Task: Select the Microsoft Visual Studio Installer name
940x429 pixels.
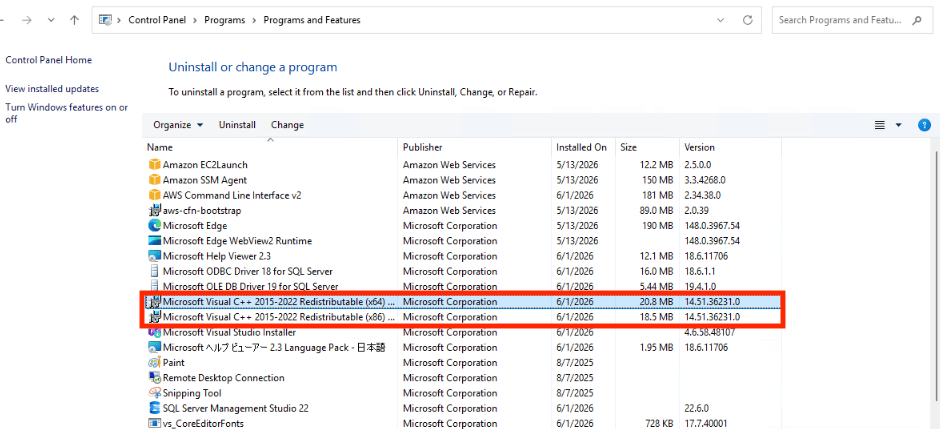Action: point(229,332)
